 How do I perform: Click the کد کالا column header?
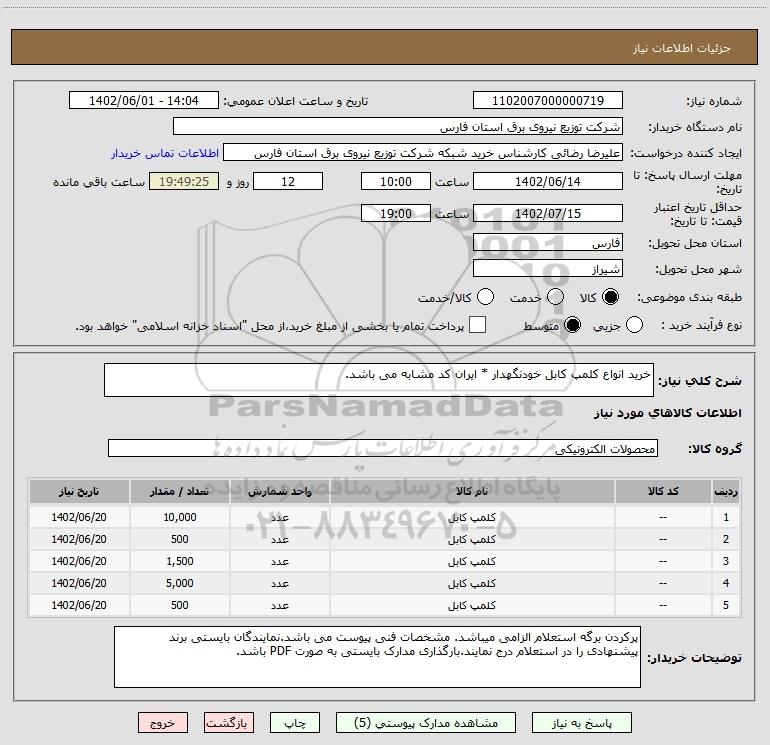point(663,491)
